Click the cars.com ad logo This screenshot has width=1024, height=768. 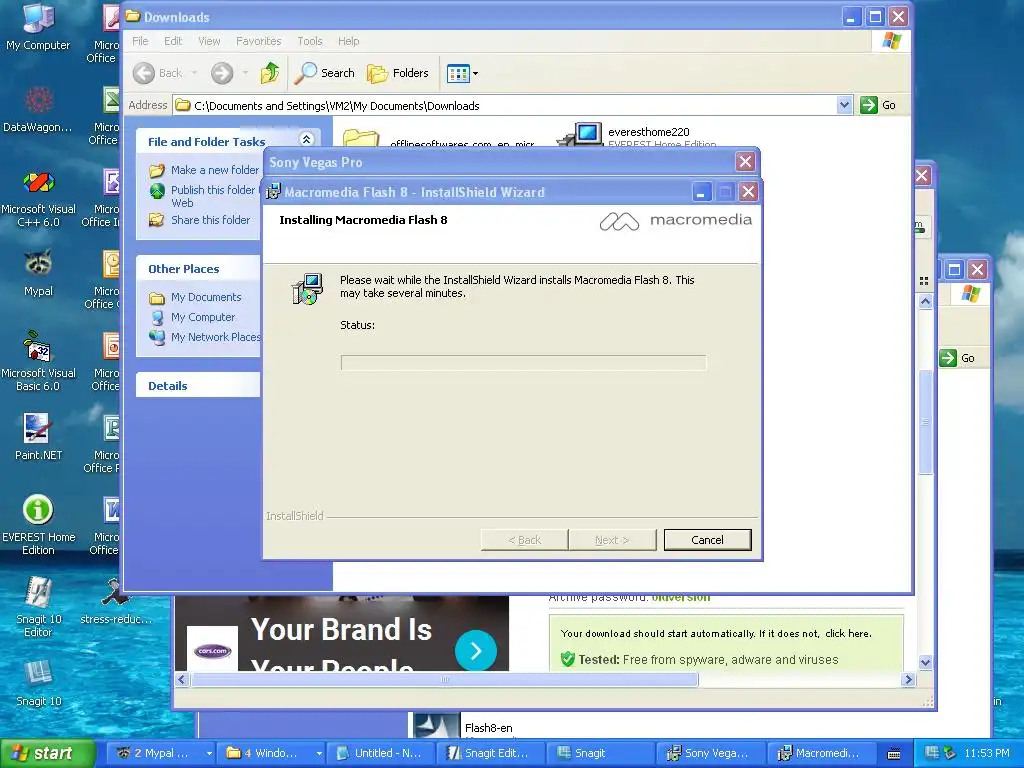pos(212,650)
